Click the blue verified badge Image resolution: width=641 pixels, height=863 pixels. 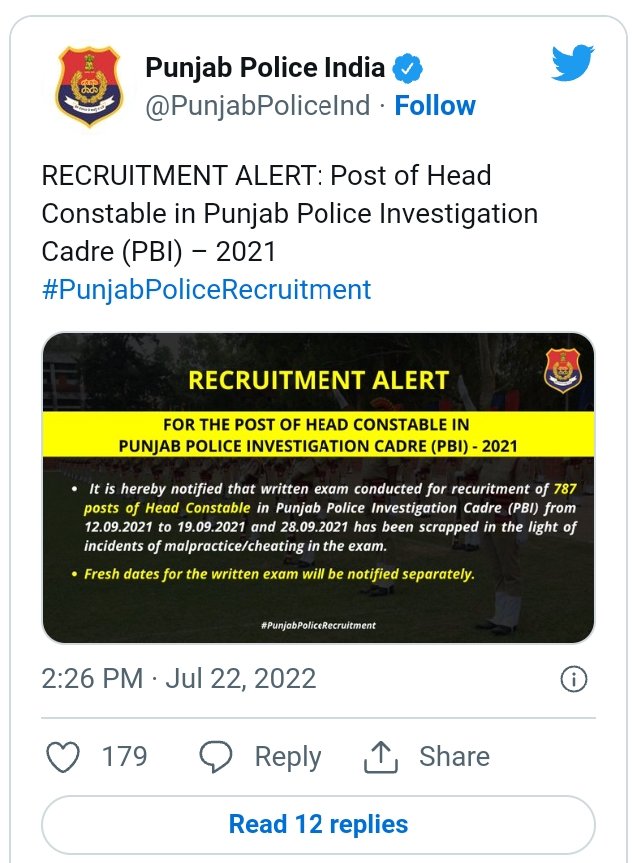tap(407, 69)
